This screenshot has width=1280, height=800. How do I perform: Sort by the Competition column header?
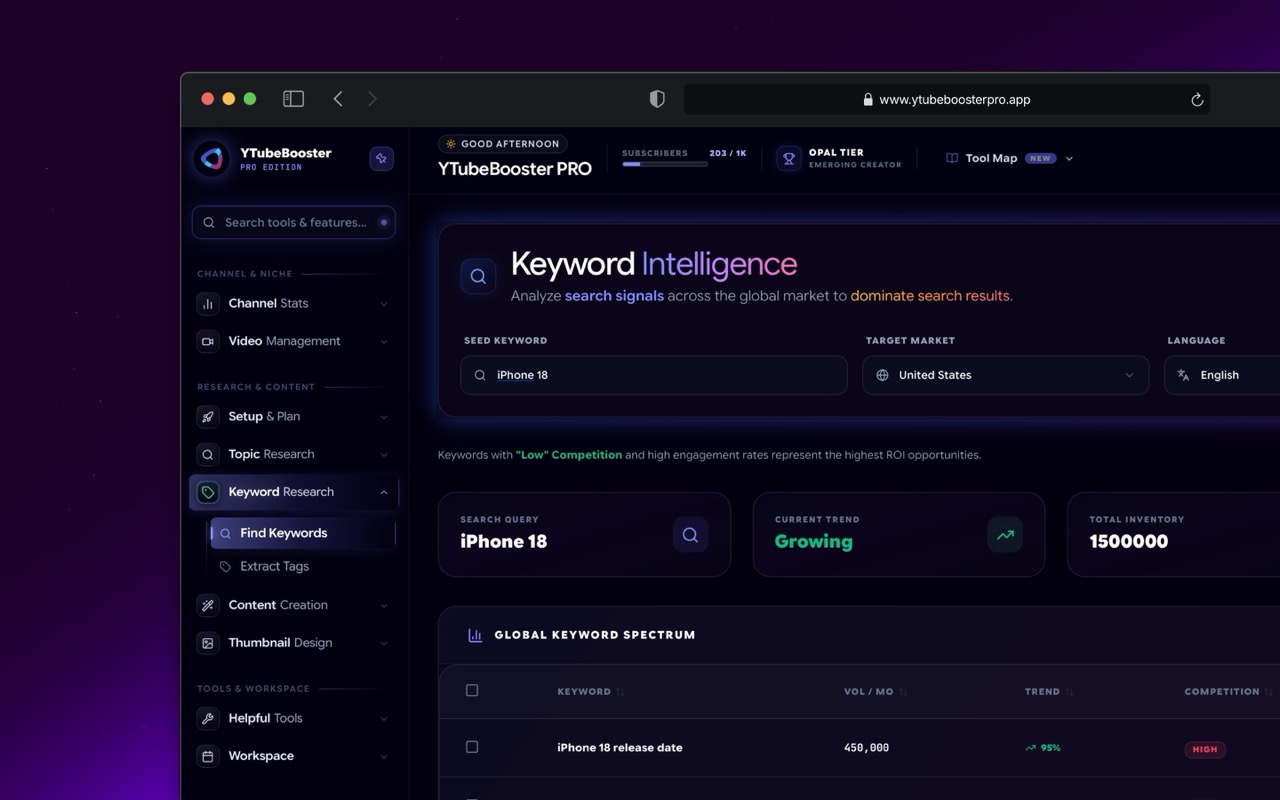tap(1230, 692)
